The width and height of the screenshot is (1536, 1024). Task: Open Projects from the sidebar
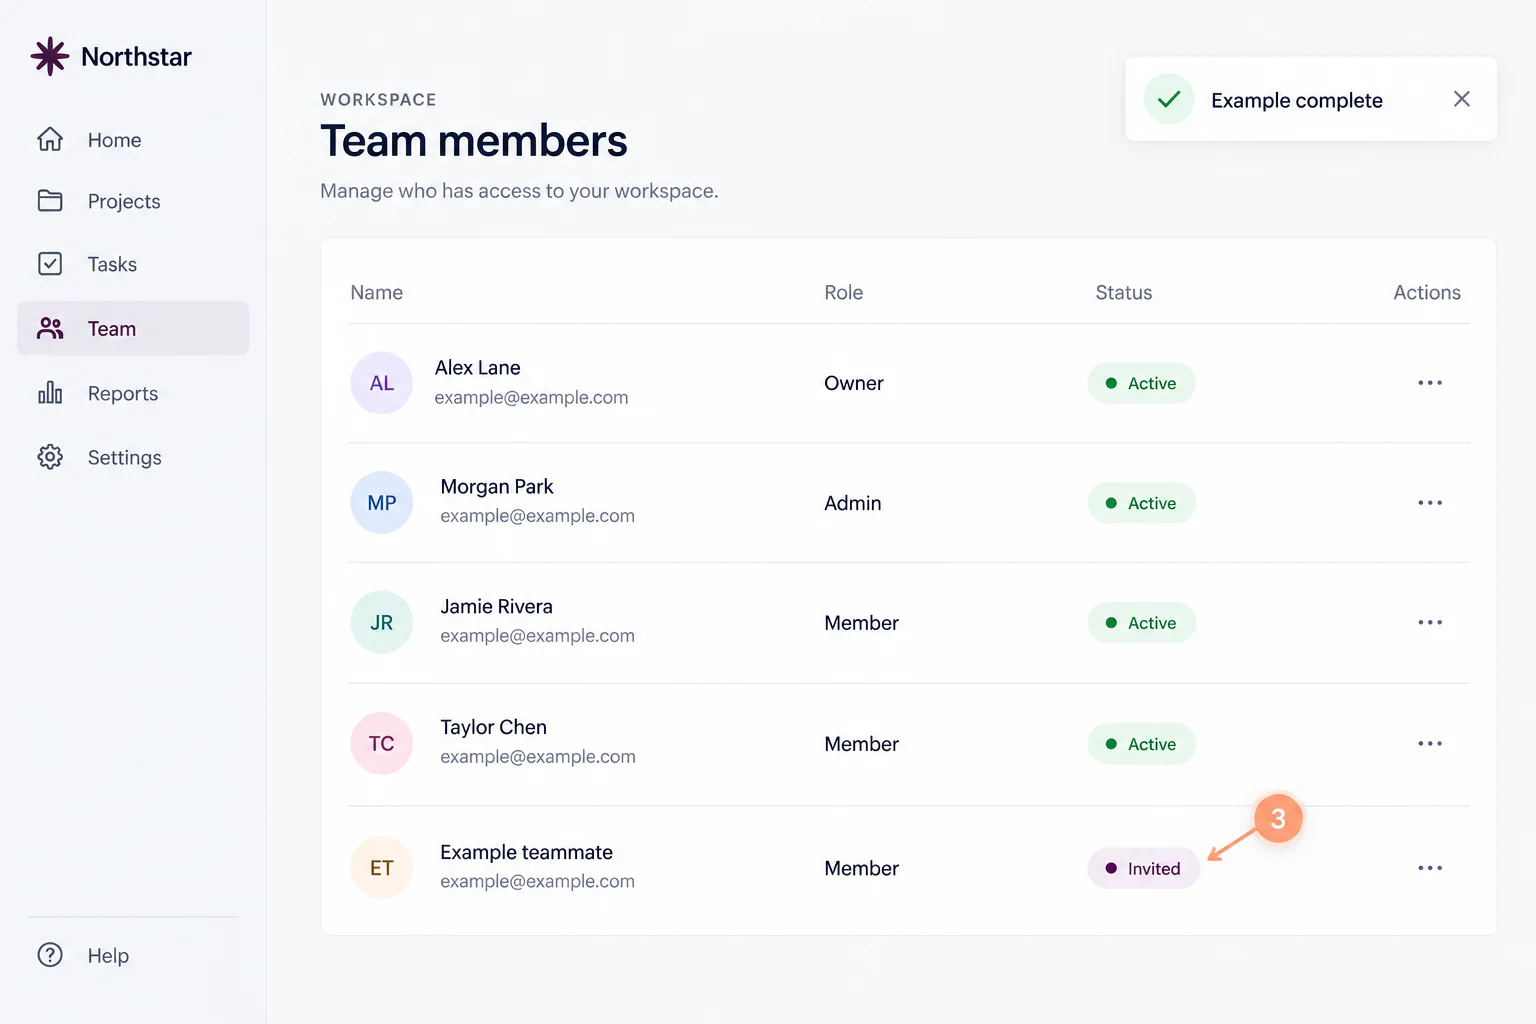[133, 201]
